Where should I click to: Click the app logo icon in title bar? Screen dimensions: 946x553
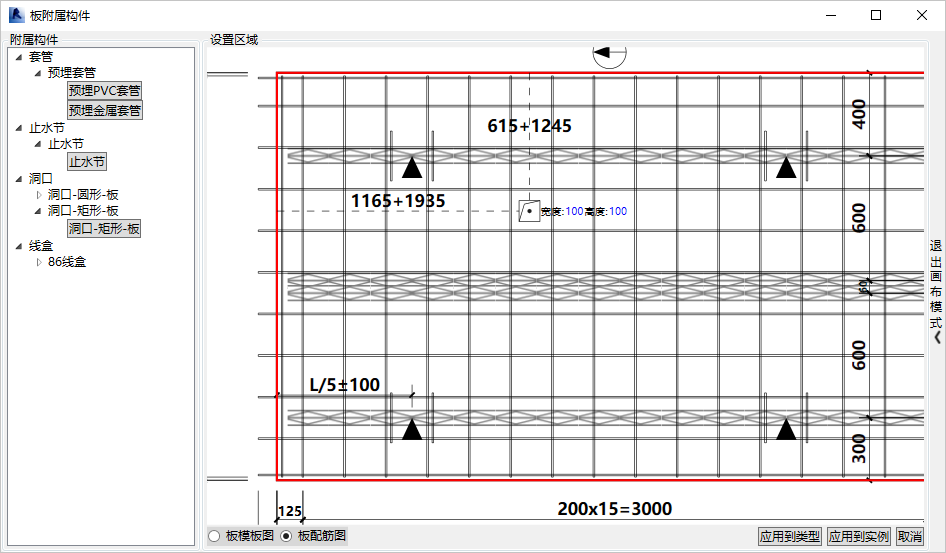coord(16,15)
